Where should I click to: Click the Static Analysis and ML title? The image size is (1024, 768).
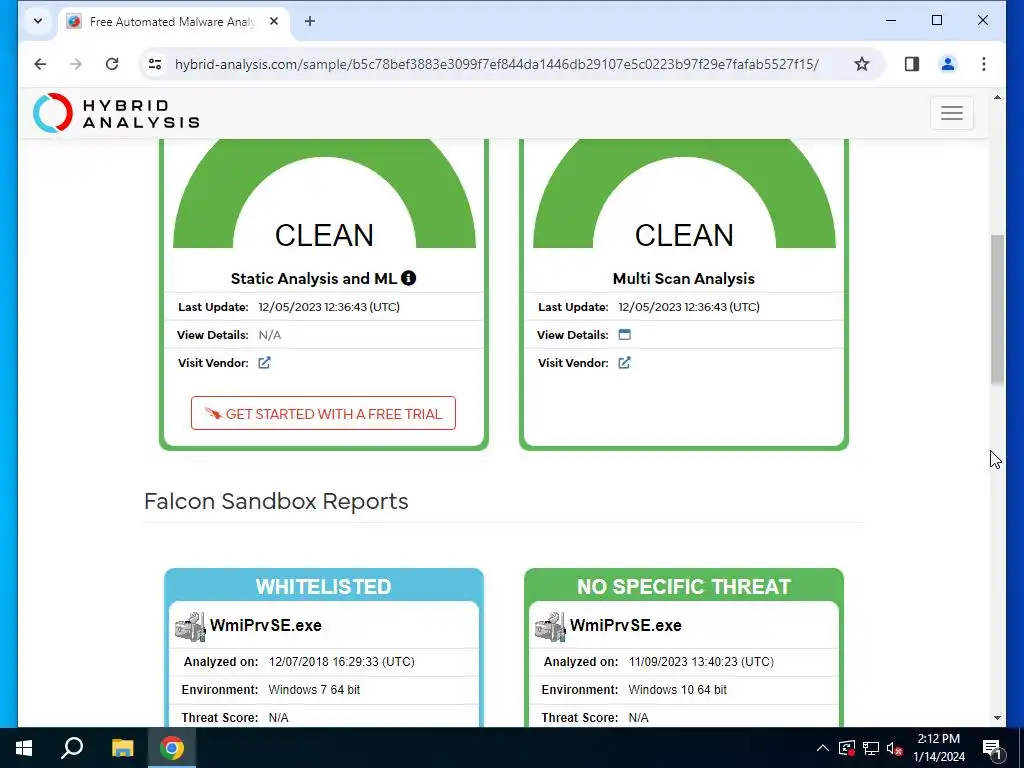pyautogui.click(x=313, y=278)
